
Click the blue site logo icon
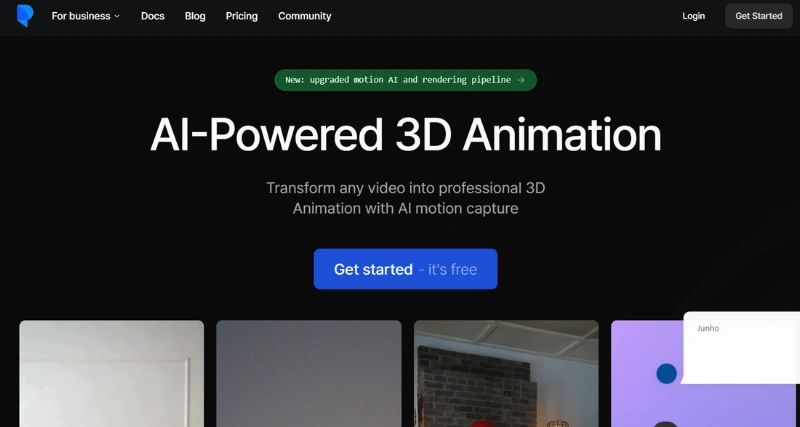pos(25,15)
